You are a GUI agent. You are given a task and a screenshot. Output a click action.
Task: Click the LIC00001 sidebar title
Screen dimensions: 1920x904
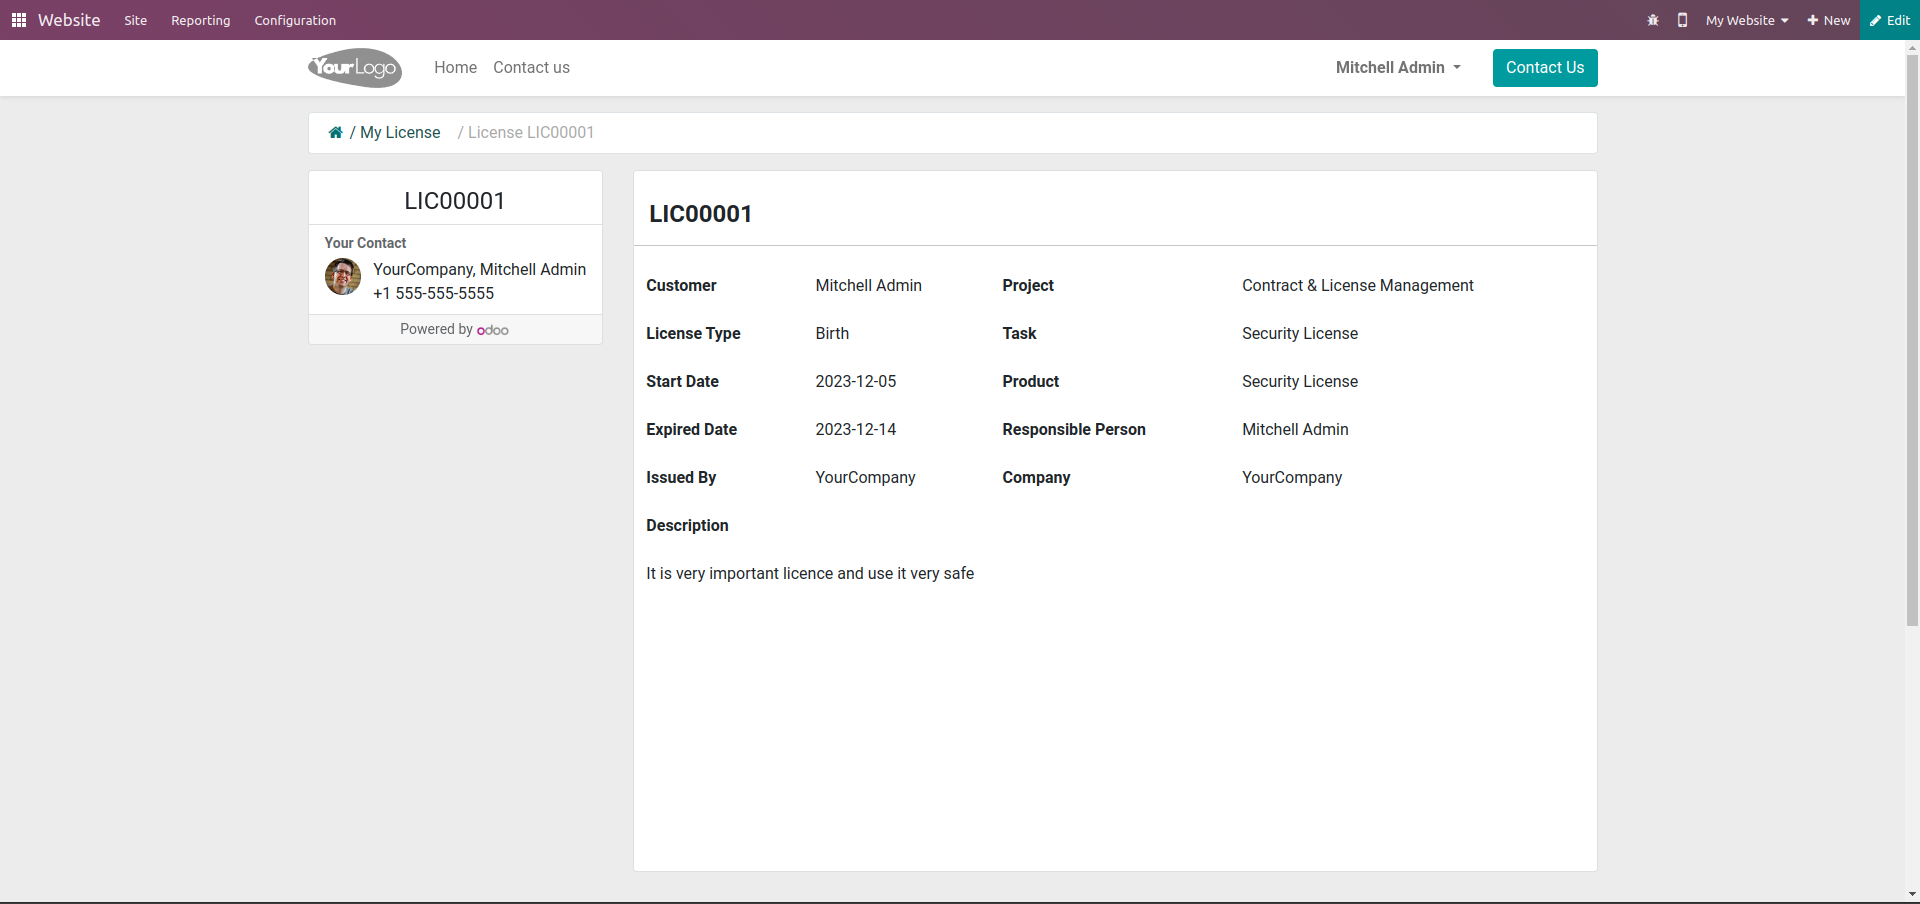[455, 201]
